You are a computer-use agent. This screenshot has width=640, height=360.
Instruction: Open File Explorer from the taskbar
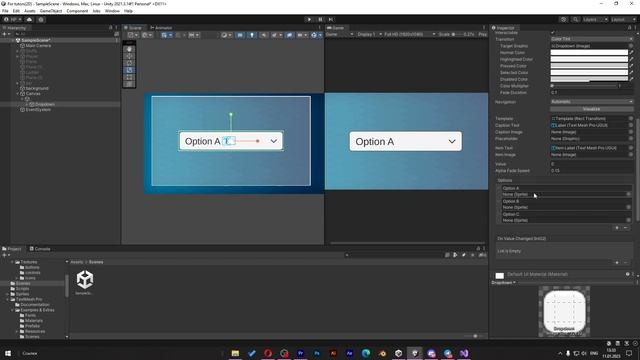click(235, 353)
